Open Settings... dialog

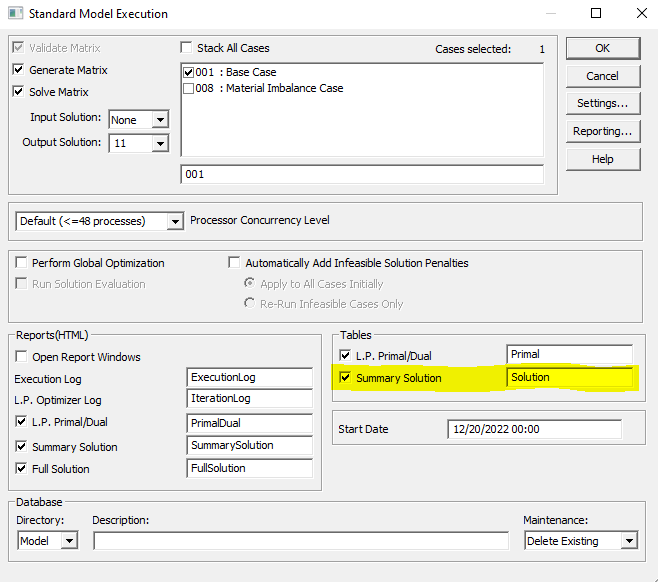pos(602,103)
